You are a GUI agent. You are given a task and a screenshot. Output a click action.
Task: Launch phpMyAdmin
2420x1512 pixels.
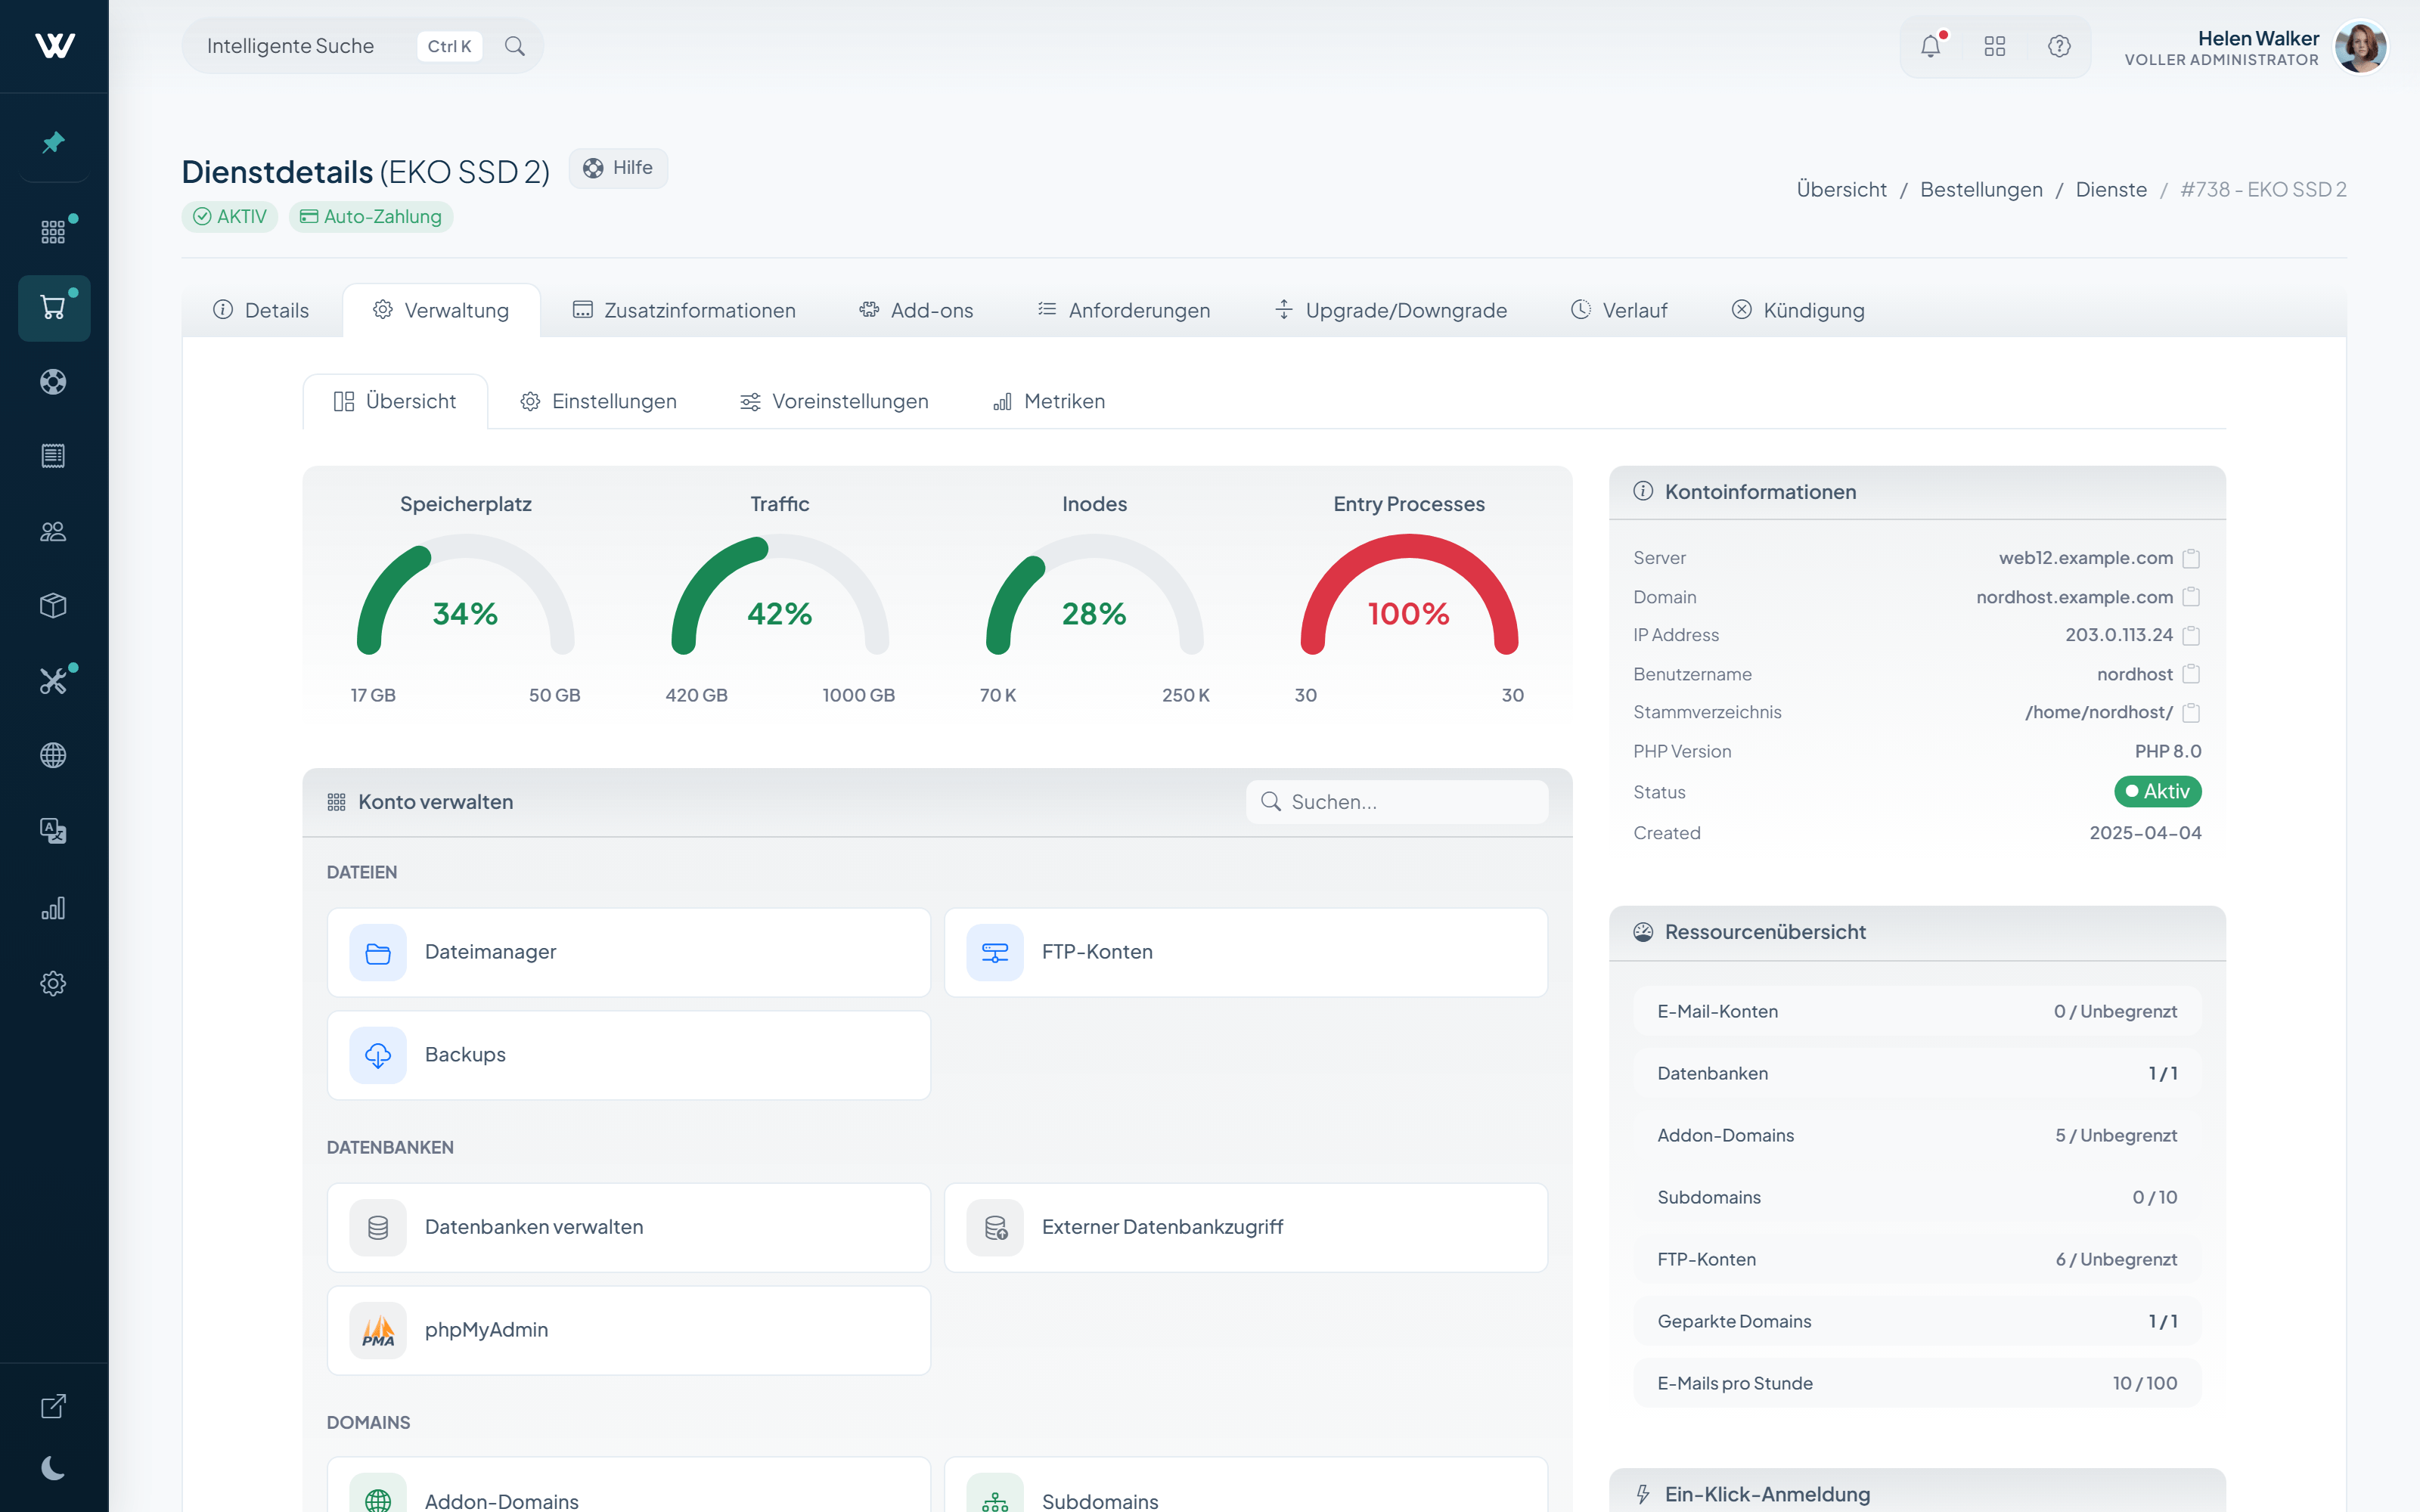coord(629,1330)
